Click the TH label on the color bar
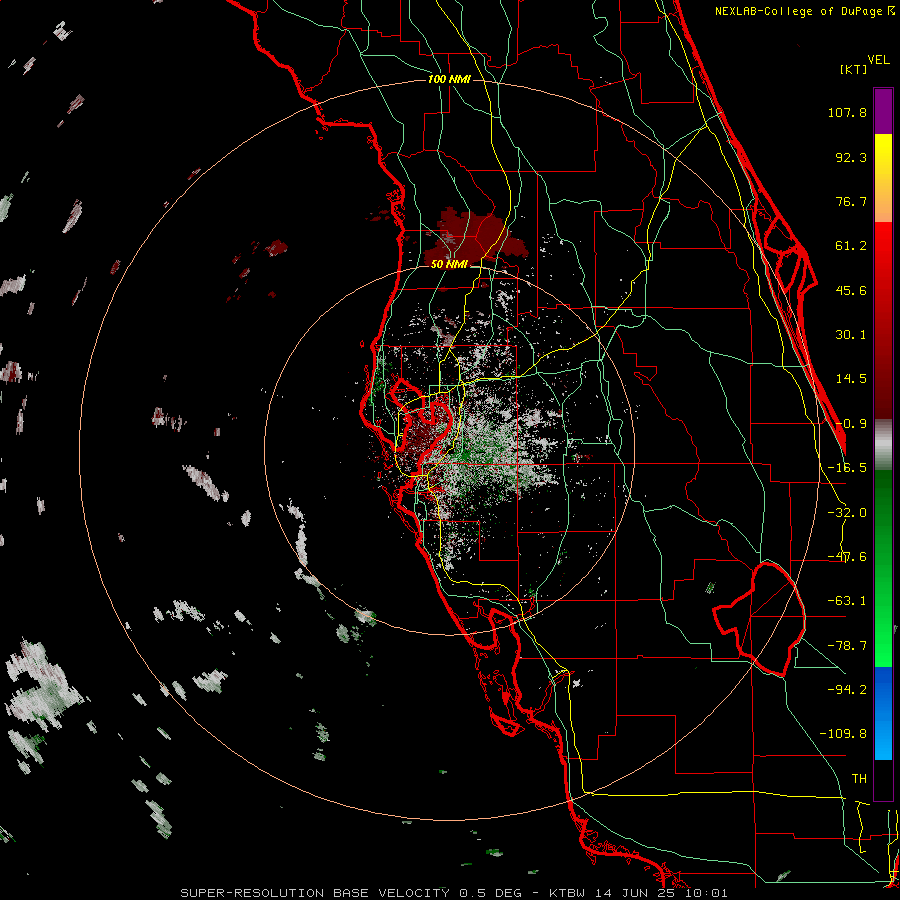 (859, 779)
